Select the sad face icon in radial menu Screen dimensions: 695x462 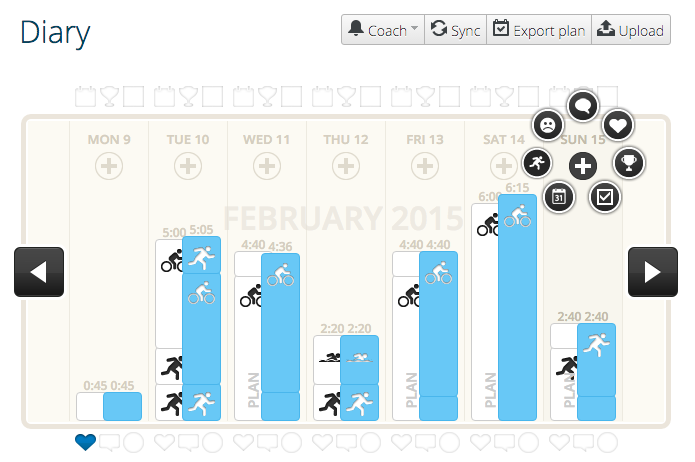coord(548,125)
